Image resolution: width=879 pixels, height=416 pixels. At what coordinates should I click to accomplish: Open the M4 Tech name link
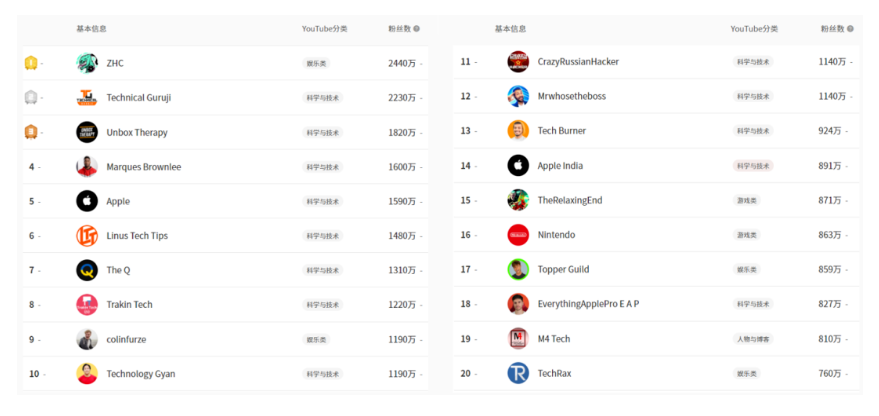[x=554, y=339]
